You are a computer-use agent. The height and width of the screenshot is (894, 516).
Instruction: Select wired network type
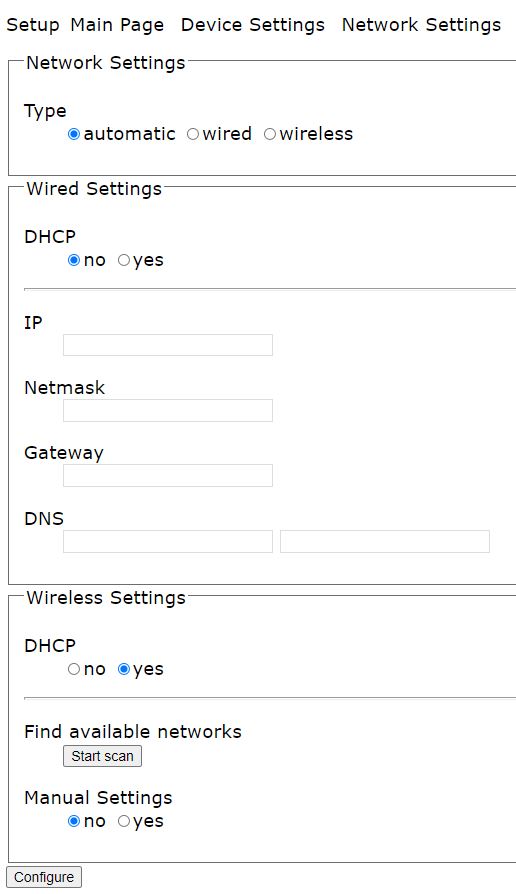(x=193, y=134)
